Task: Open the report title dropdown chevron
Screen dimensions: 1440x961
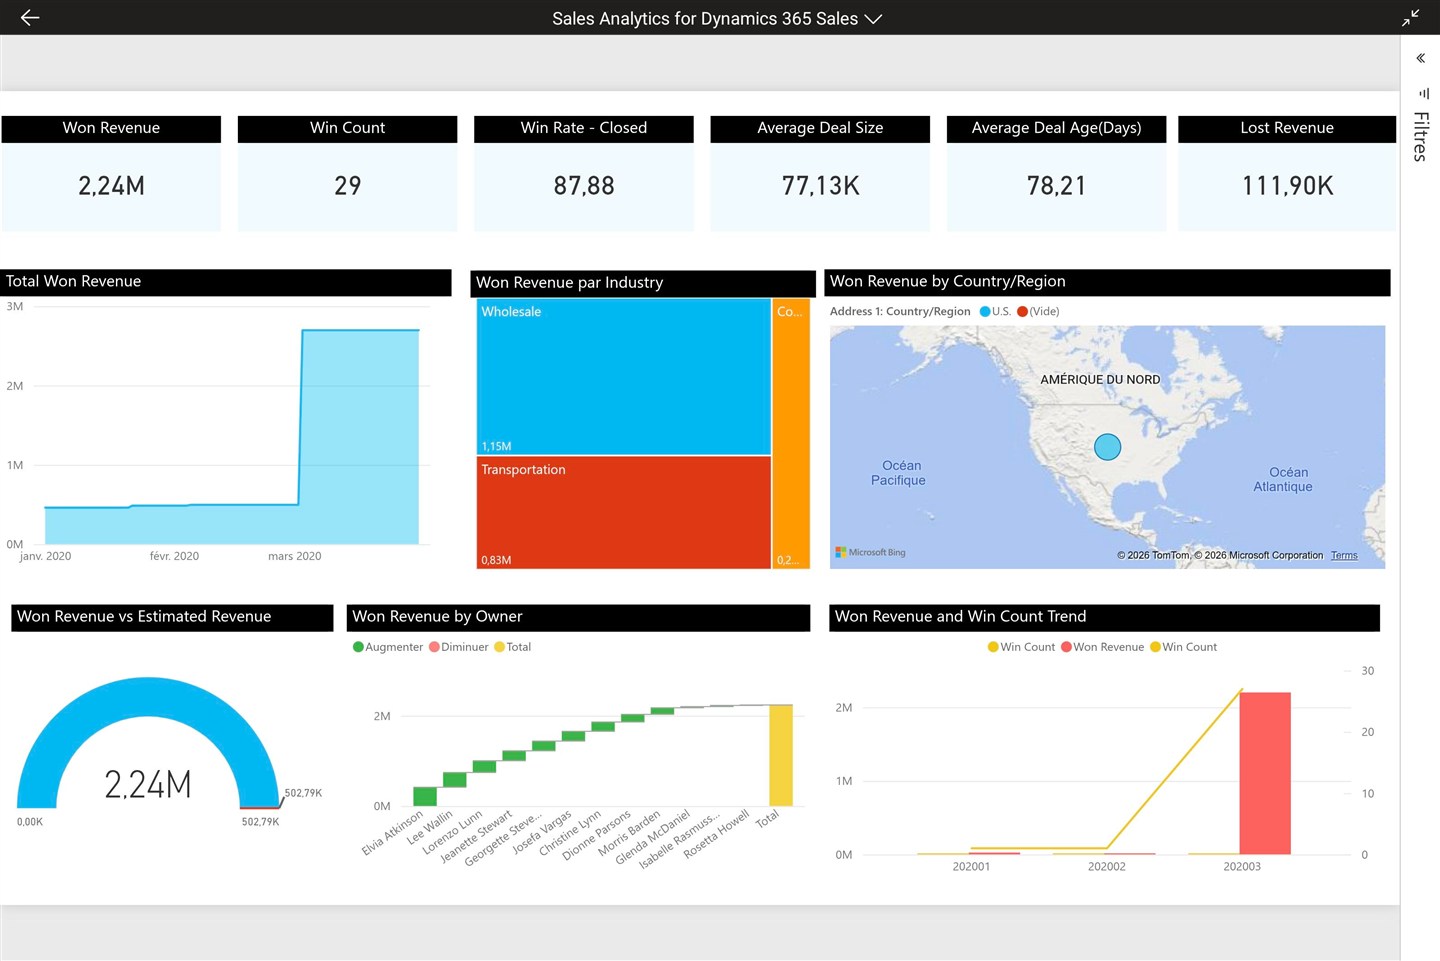Action: [x=873, y=19]
